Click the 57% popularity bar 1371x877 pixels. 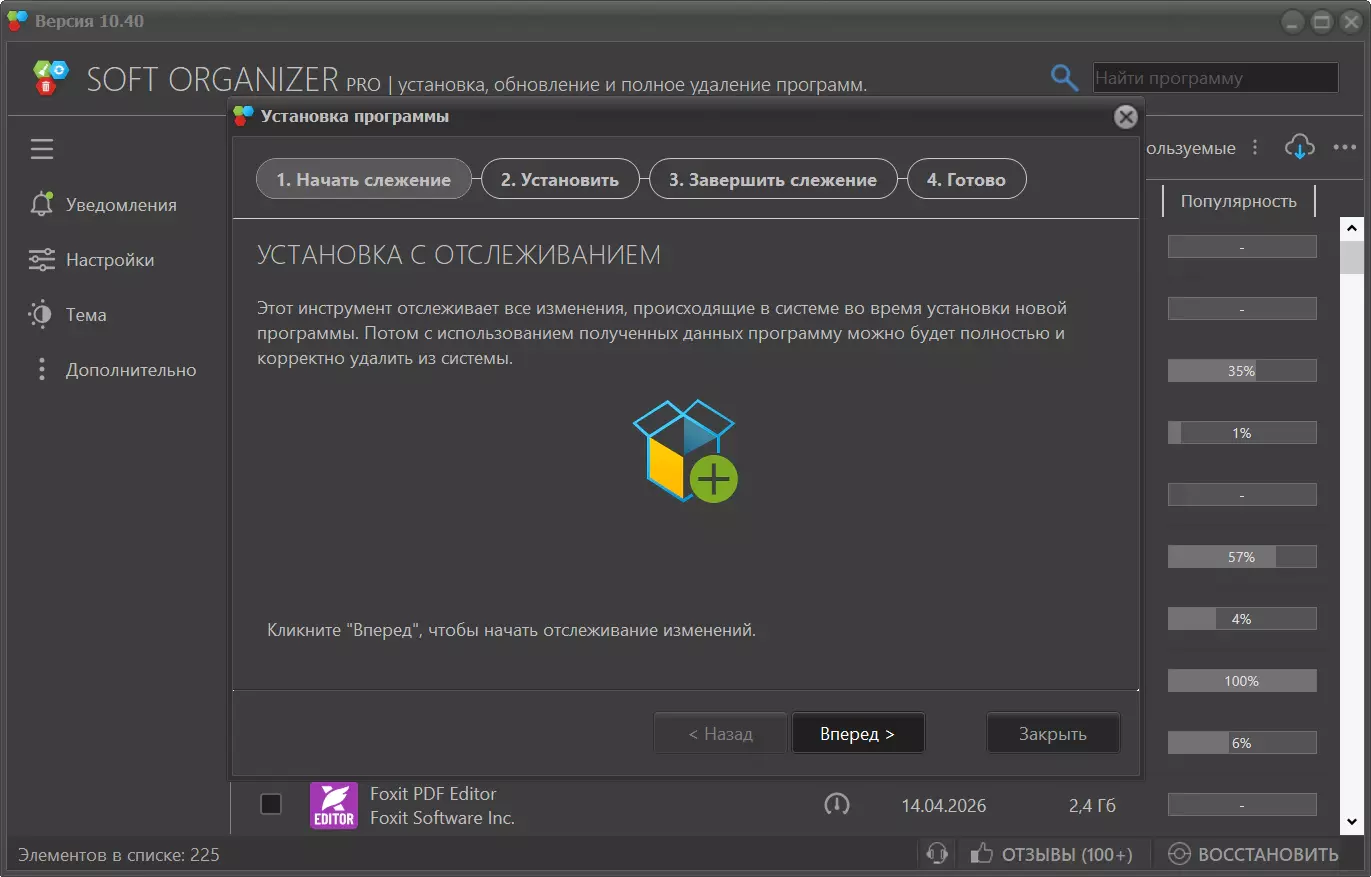click(1242, 557)
